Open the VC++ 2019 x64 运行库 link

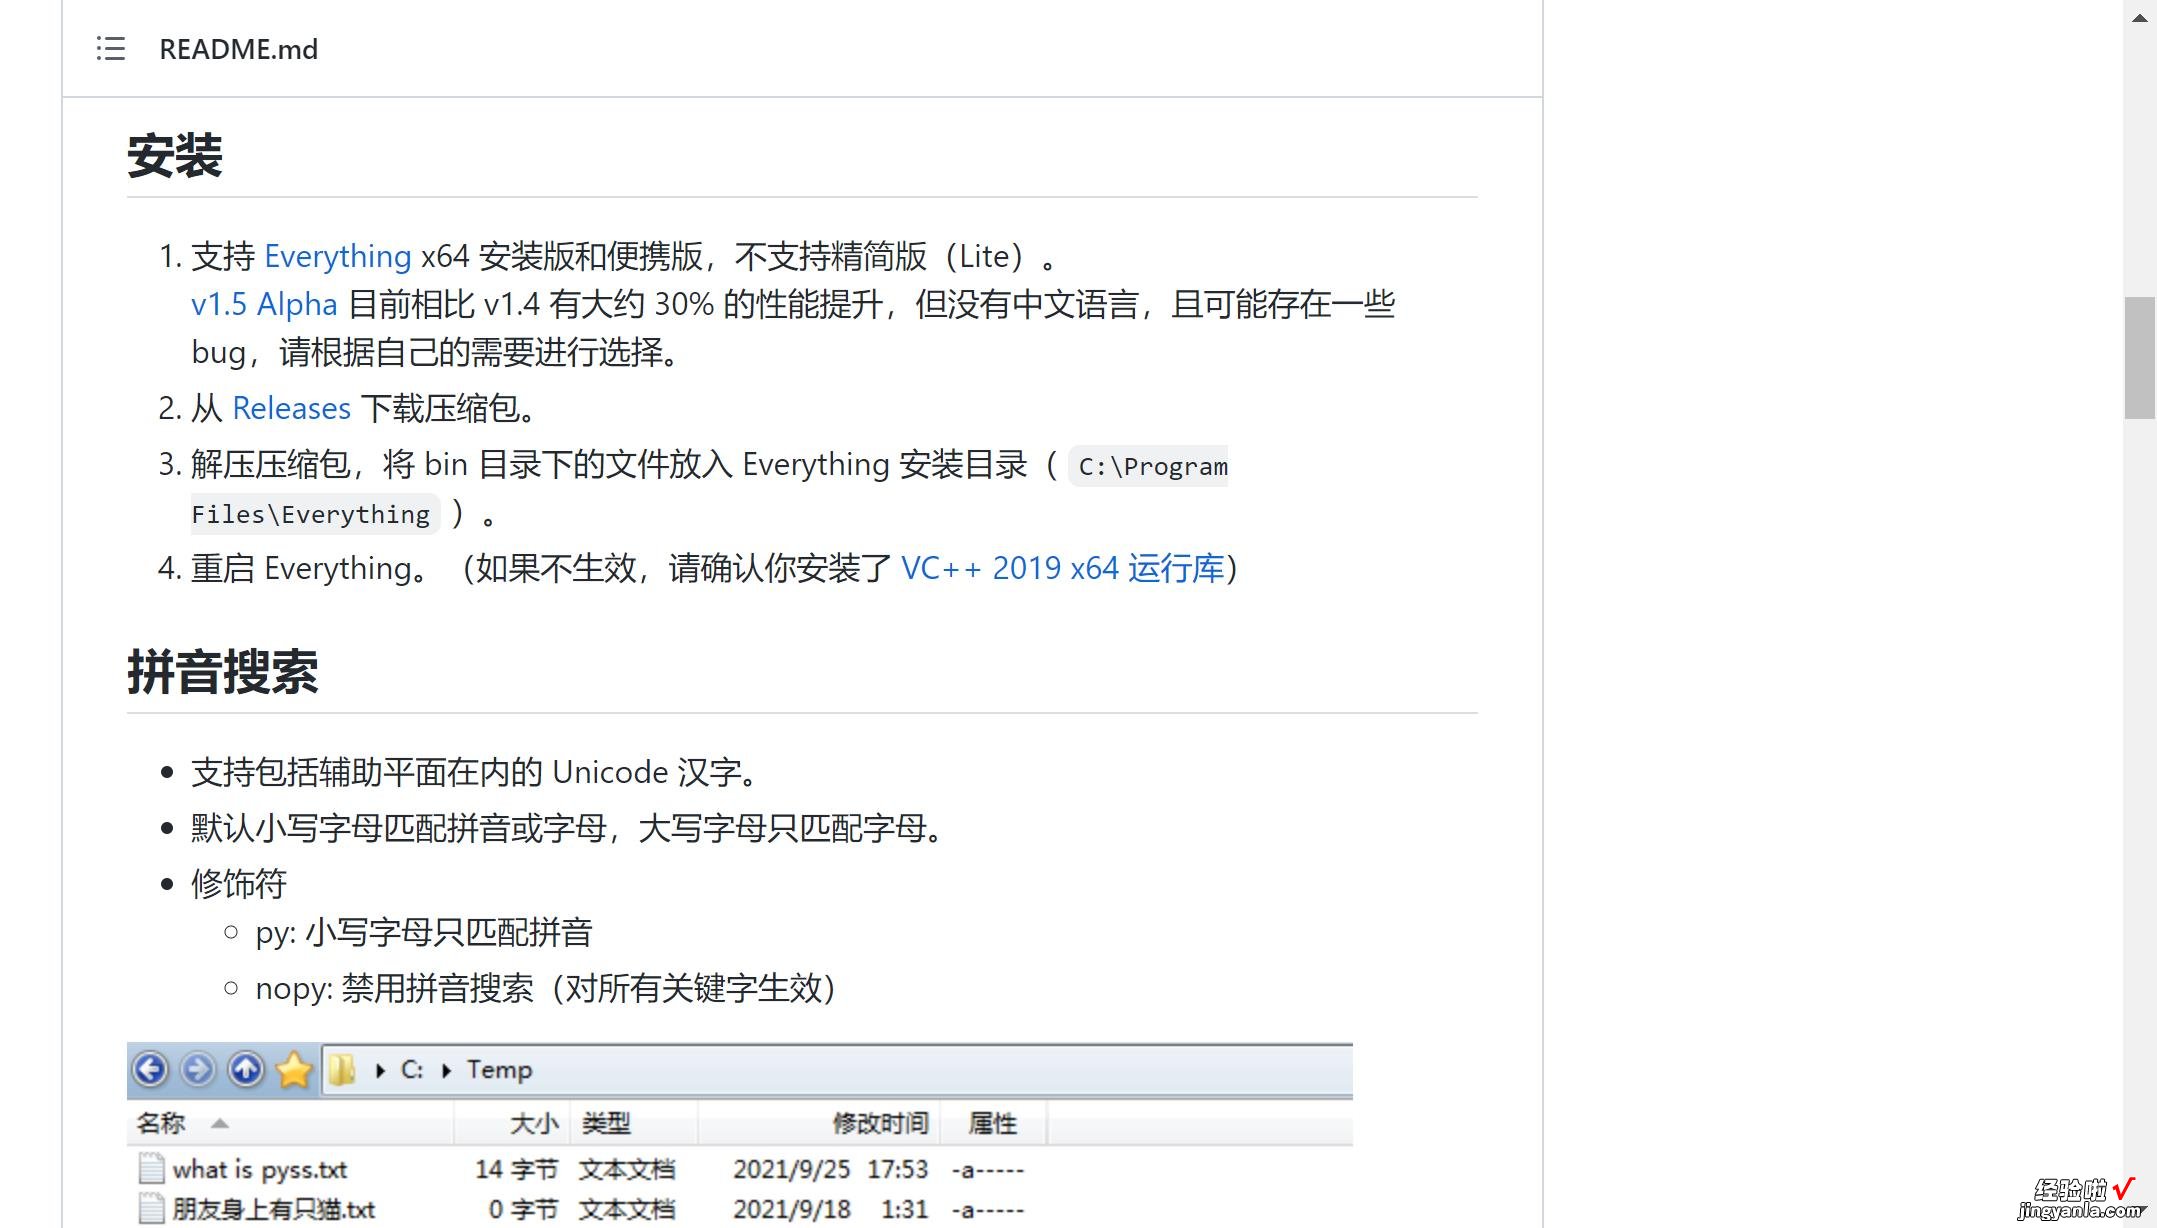coord(1062,568)
